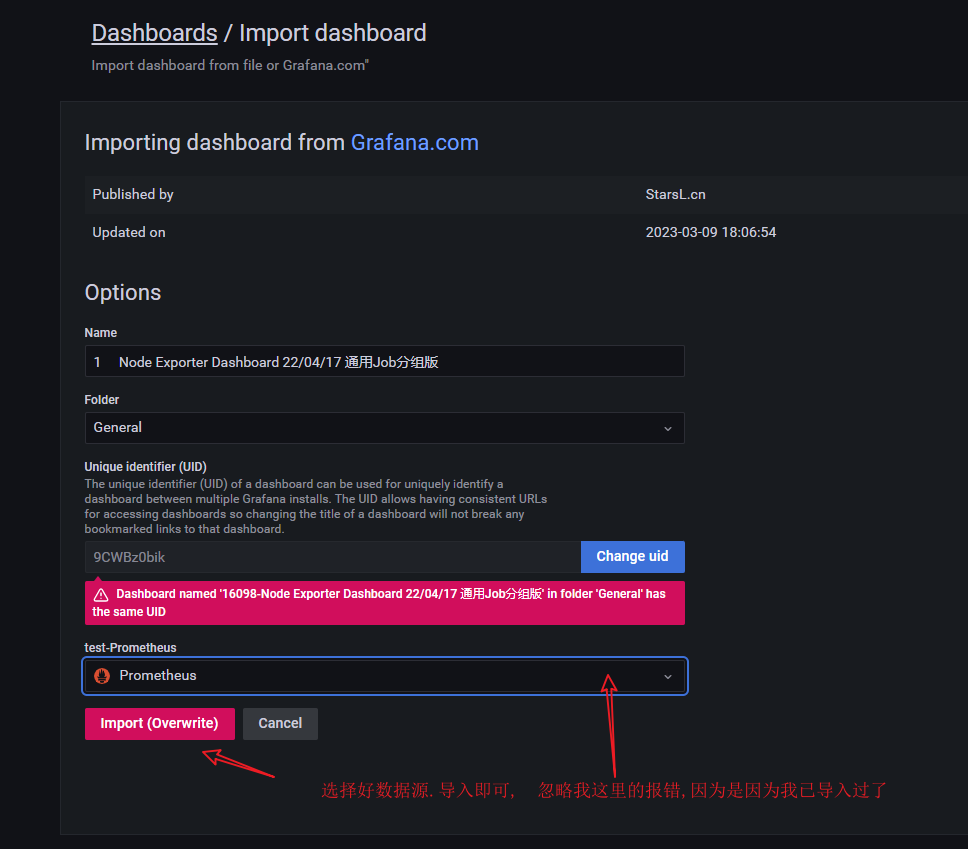Click the Import (Overwrite) button
Viewport: 968px width, 849px height.
(x=160, y=723)
